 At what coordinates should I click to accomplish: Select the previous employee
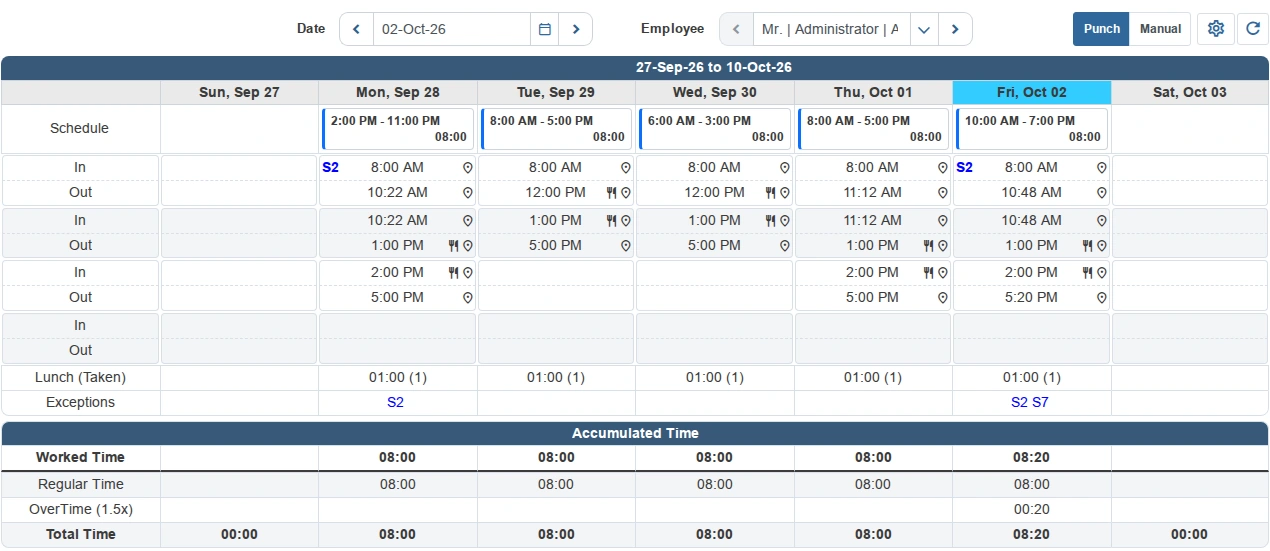pyautogui.click(x=737, y=29)
